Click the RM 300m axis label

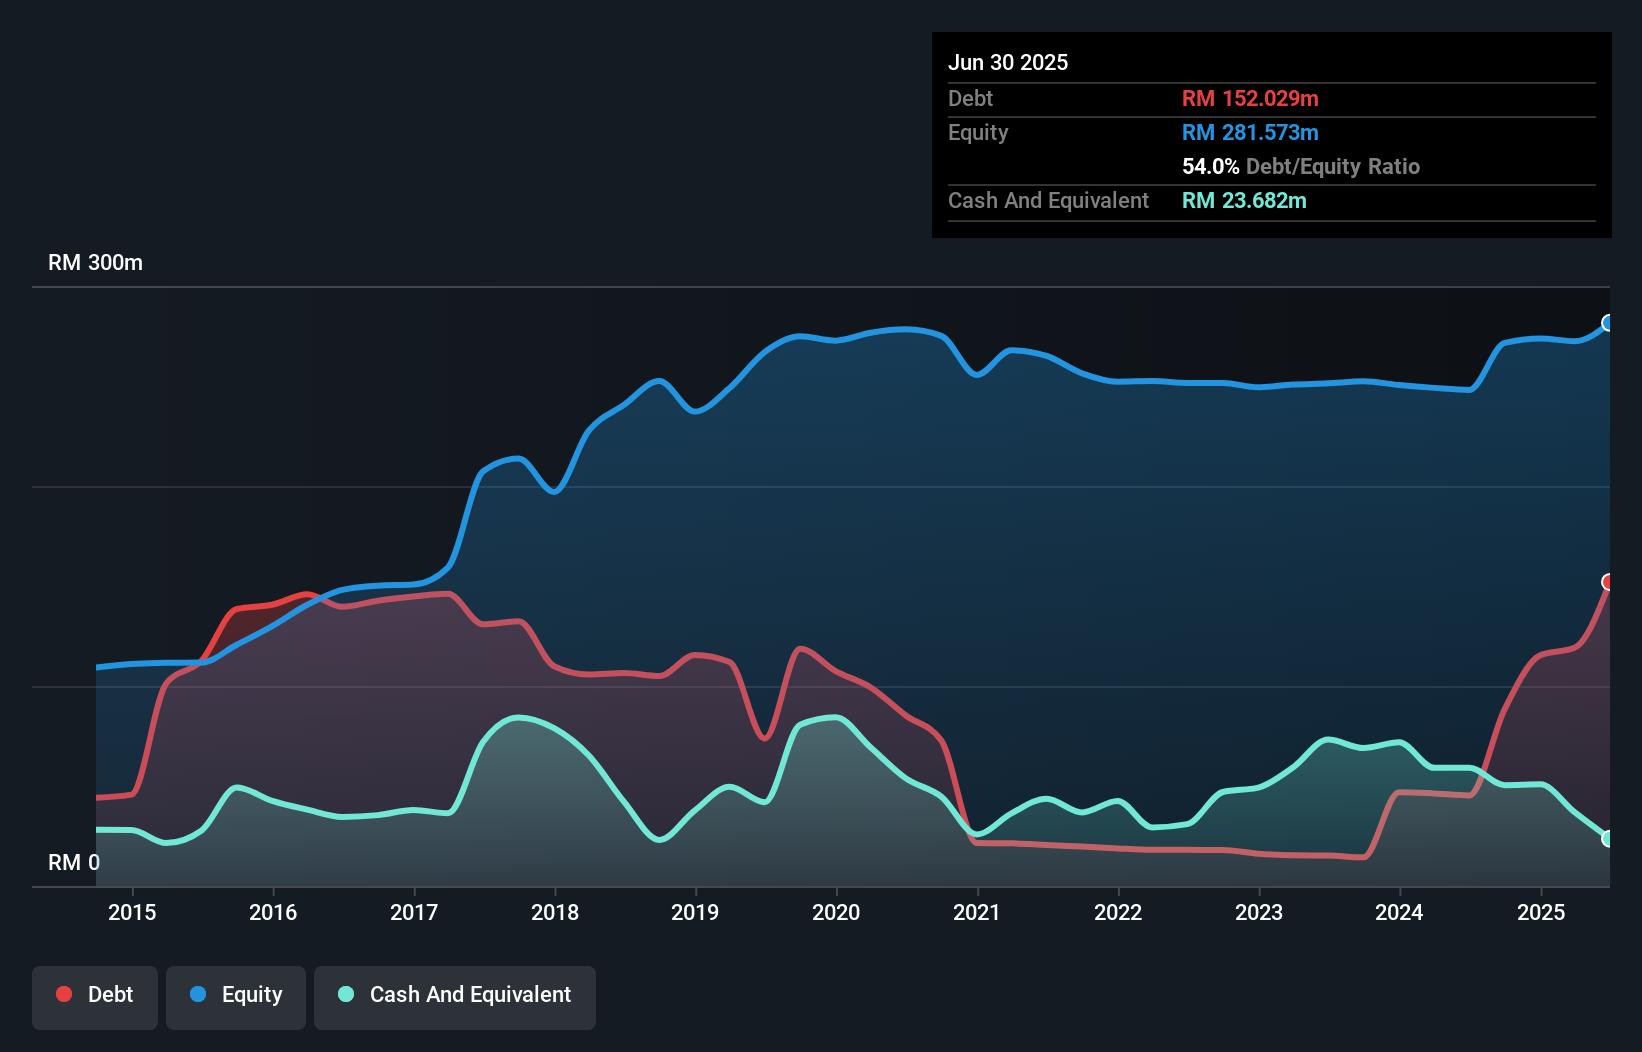(x=96, y=262)
